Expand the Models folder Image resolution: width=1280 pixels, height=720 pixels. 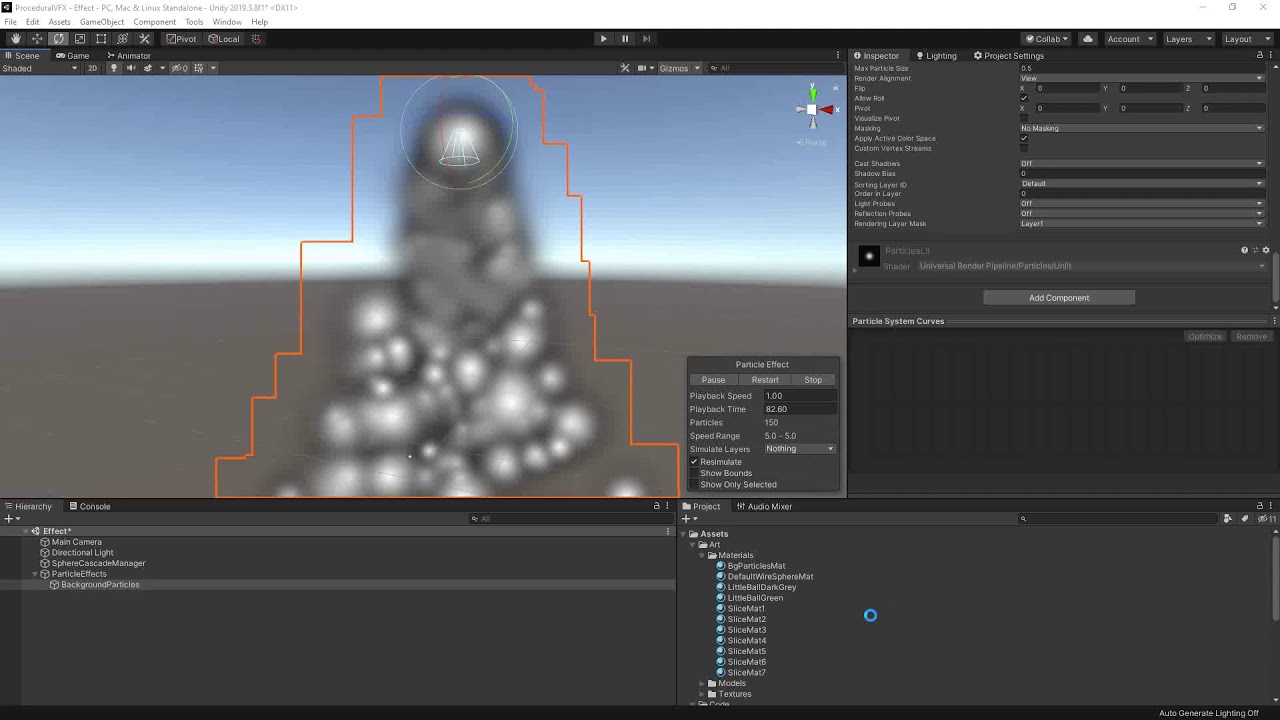702,684
